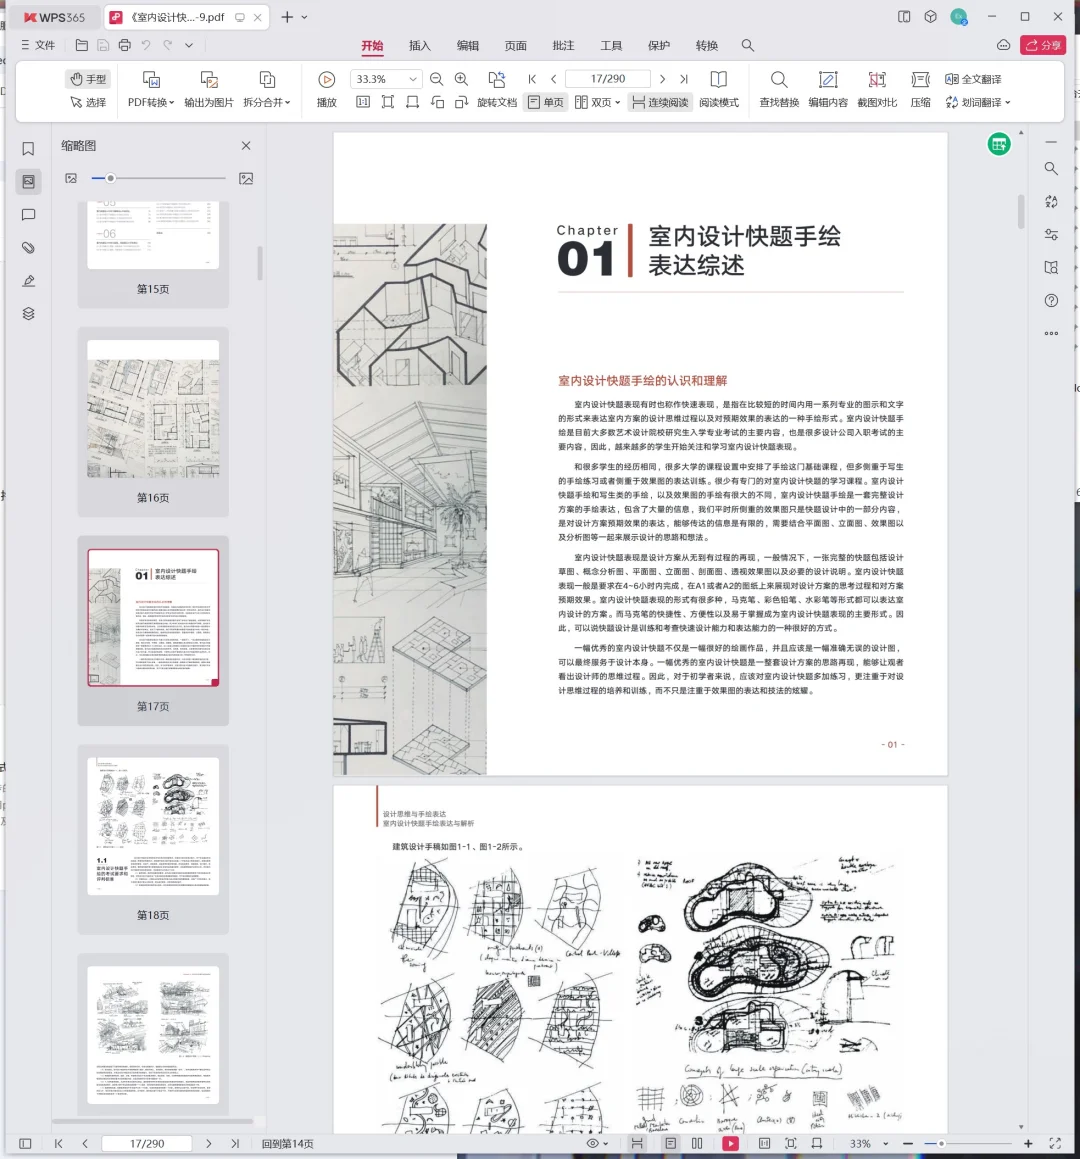Screen dimensions: 1080x1159
Task: Choose the 选择 selection tool
Action: (x=89, y=102)
